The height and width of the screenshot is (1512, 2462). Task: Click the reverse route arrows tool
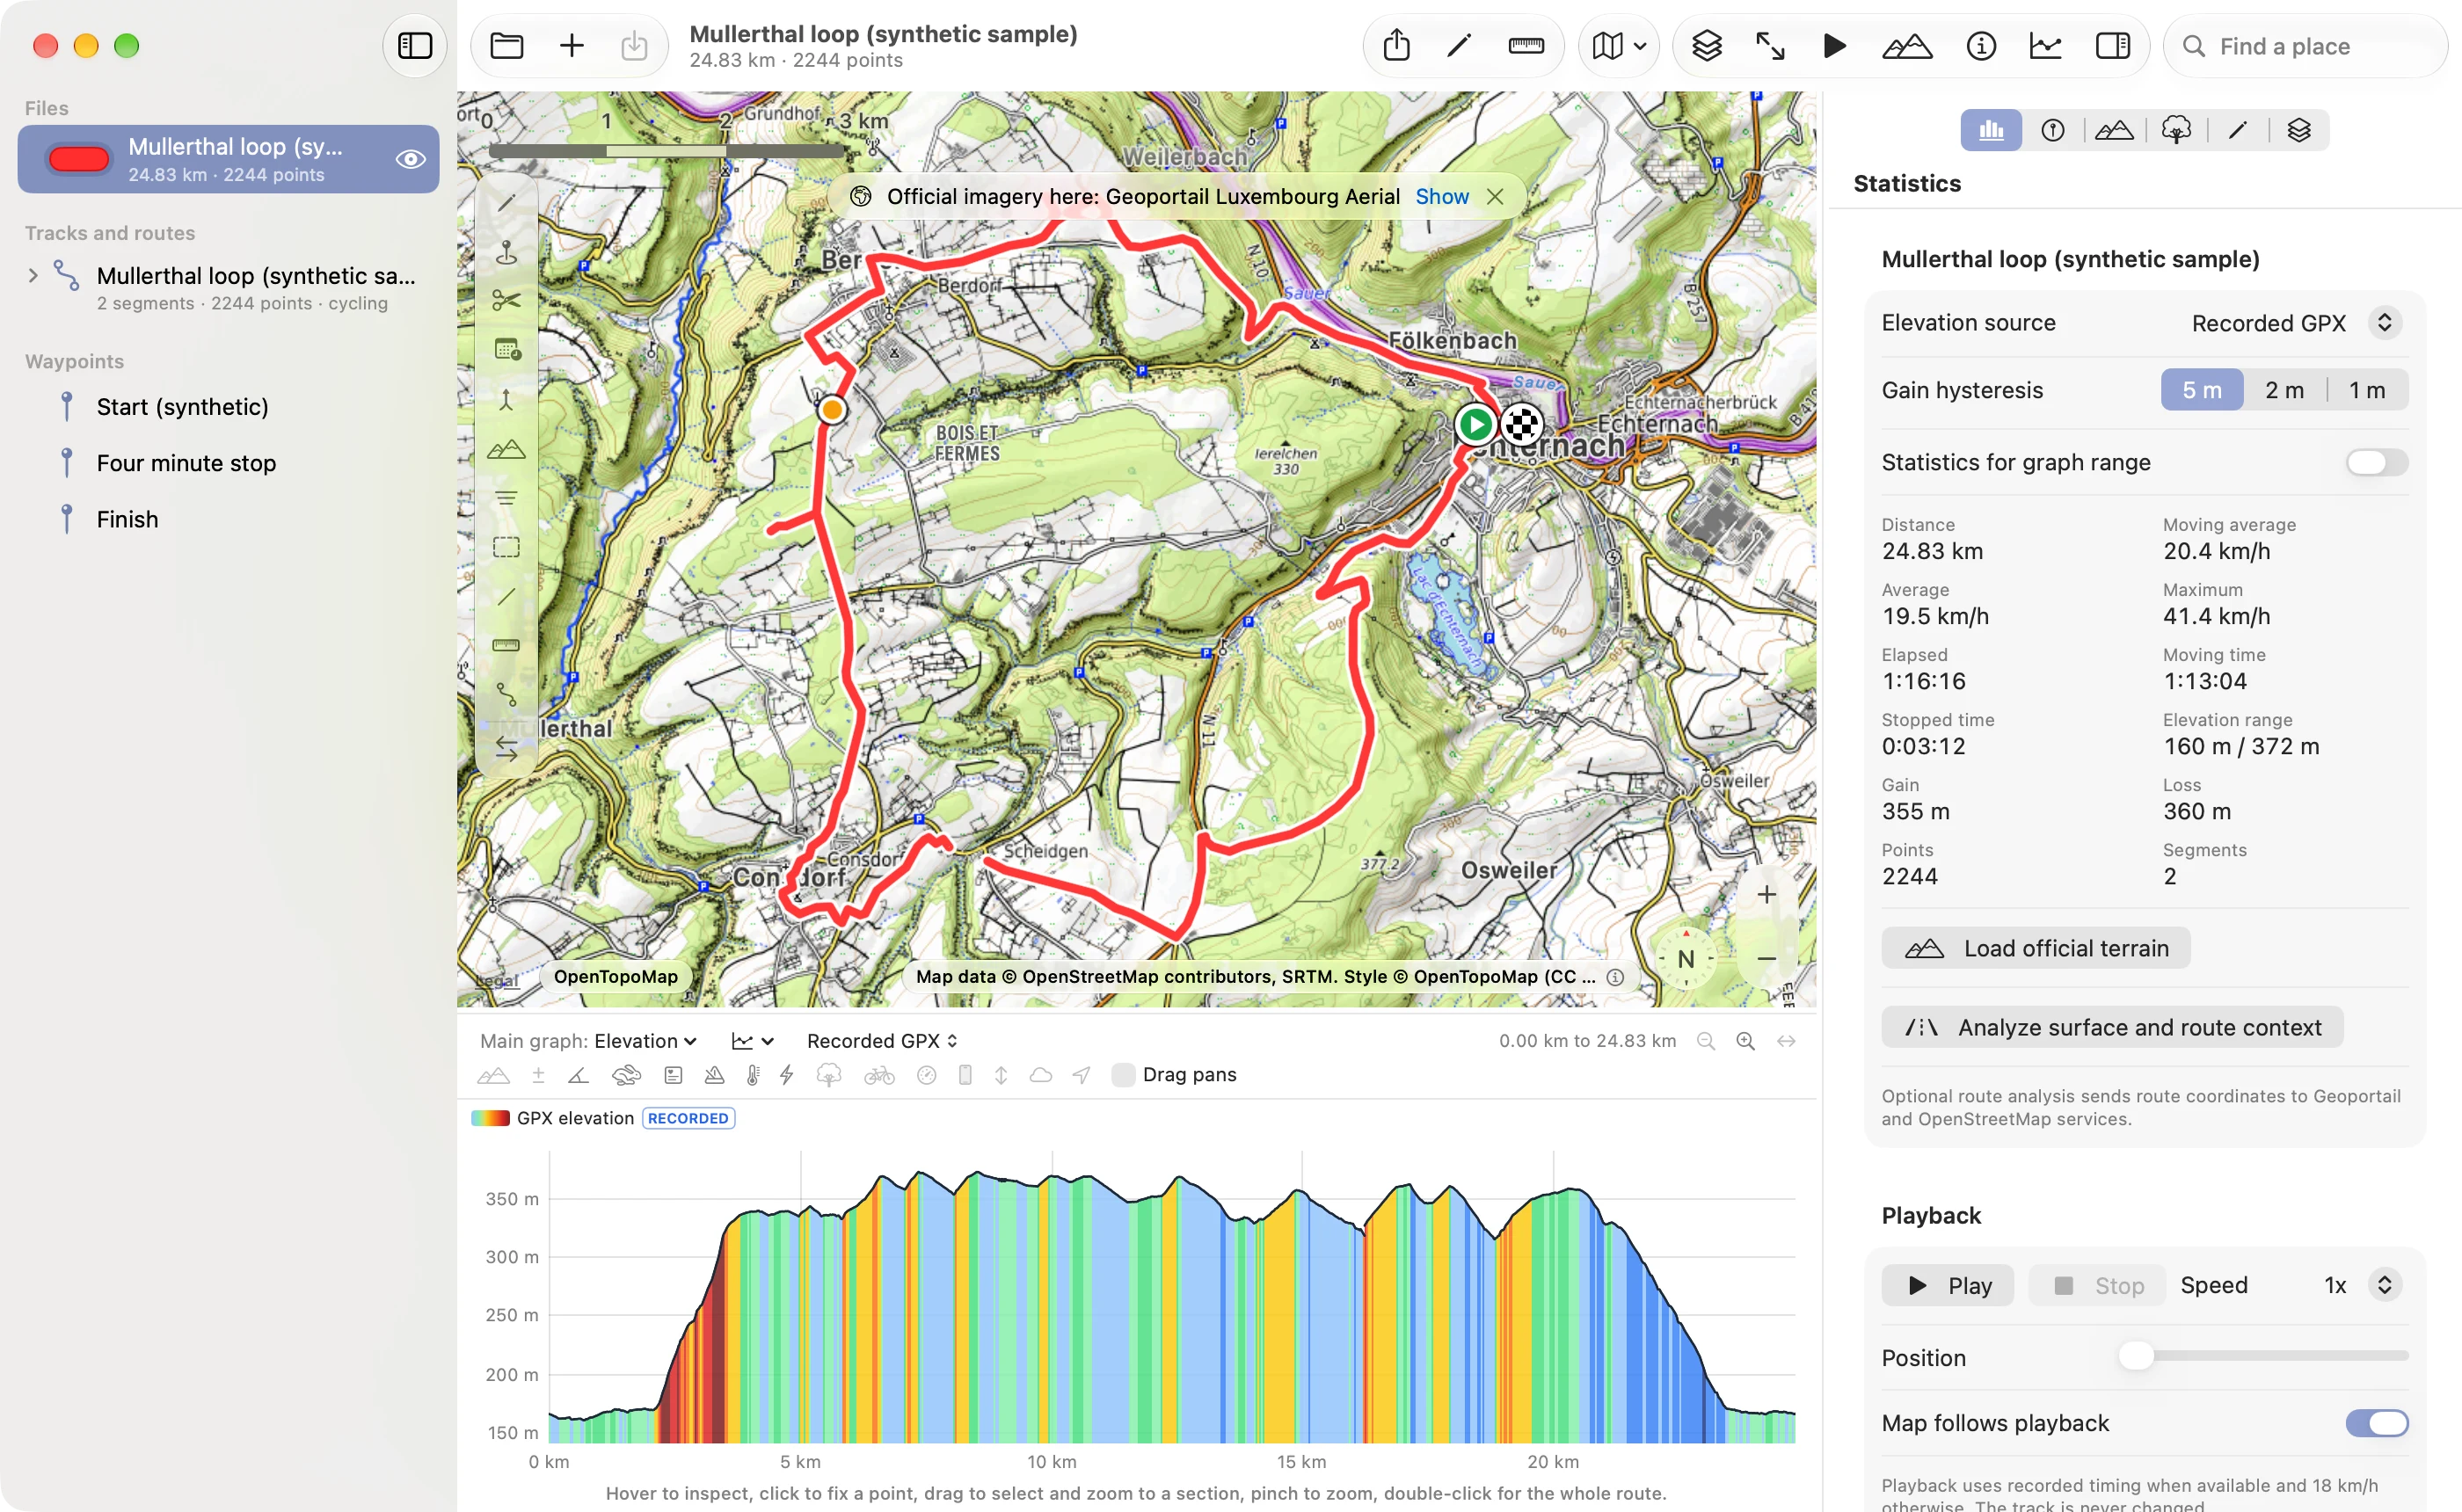tap(506, 747)
